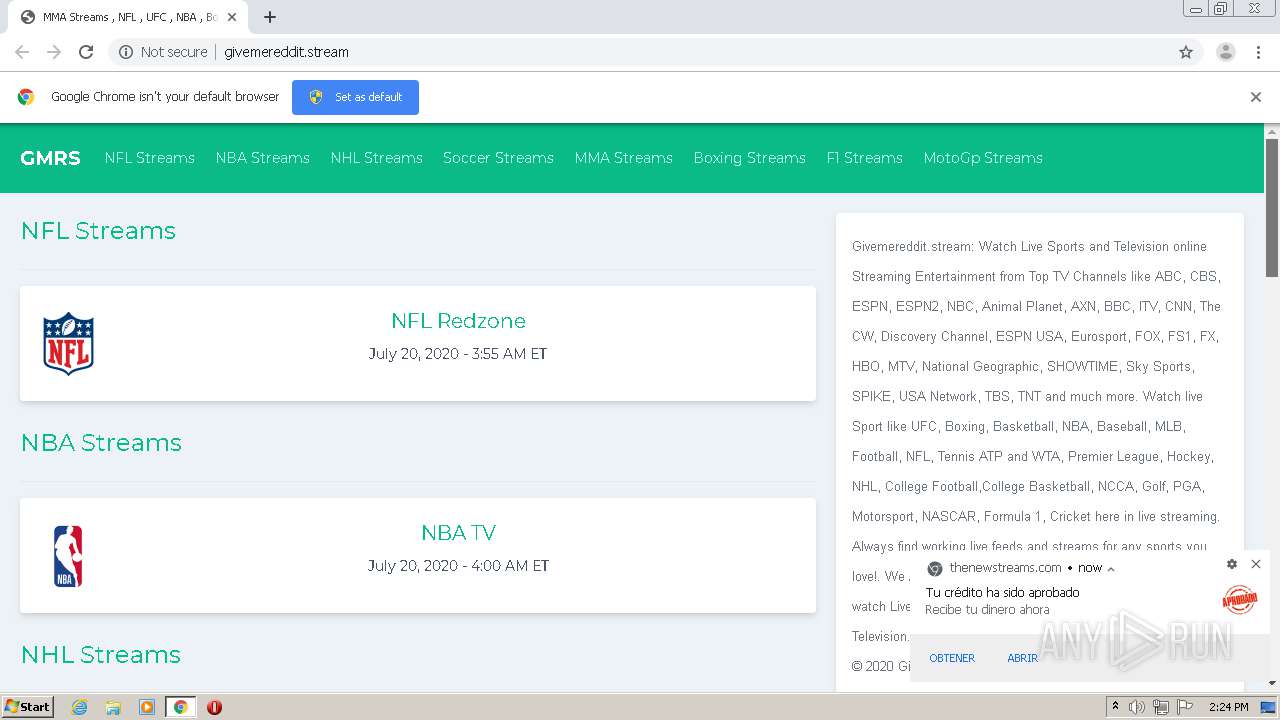Screen dimensions: 1280x720
Task: Close the thenewstreams.com notification
Action: point(1256,564)
